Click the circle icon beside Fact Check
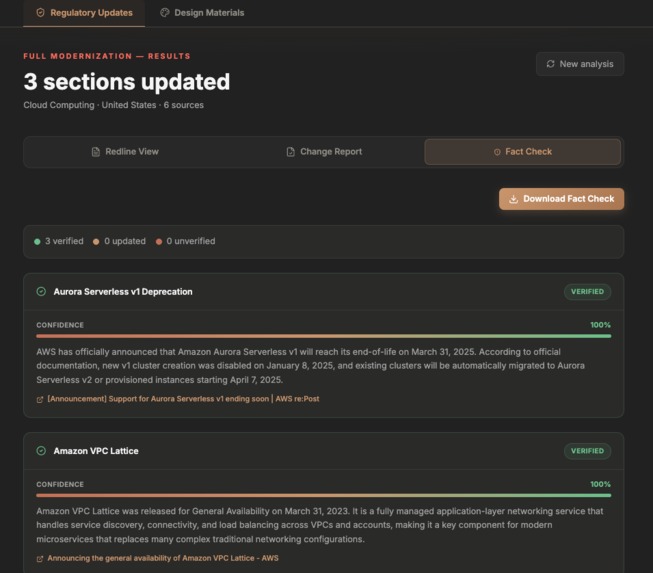 [497, 152]
